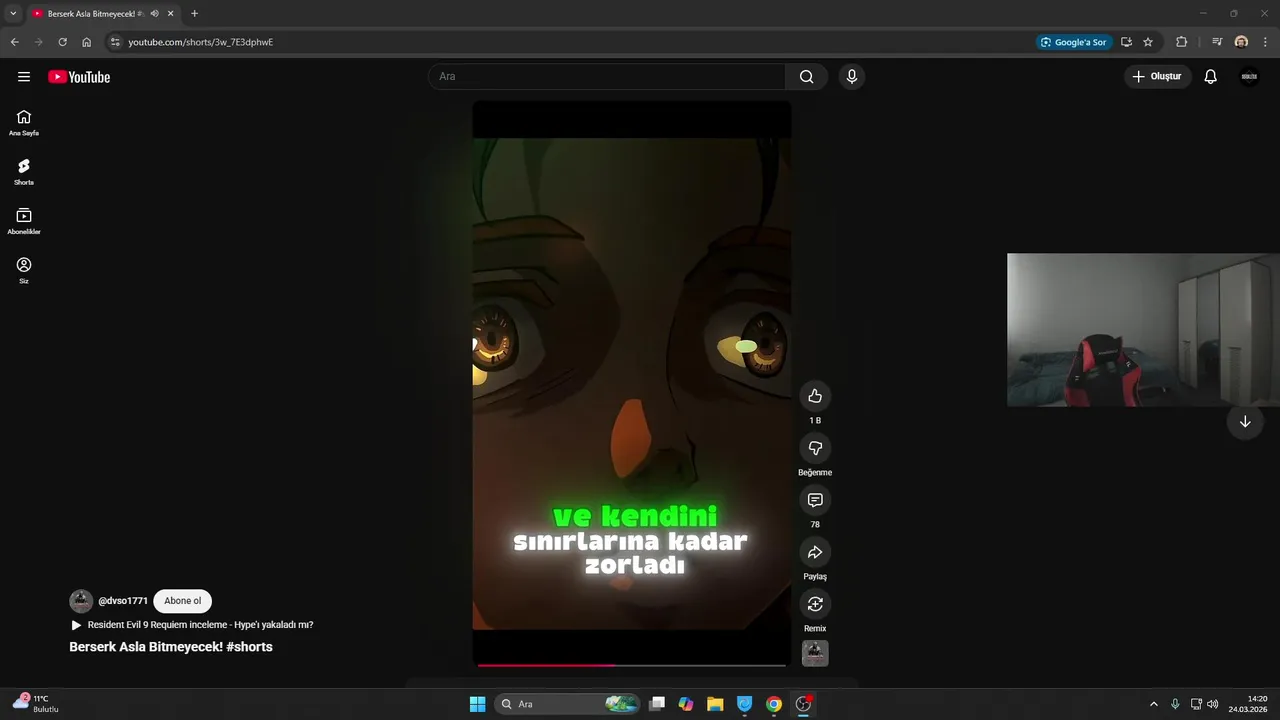Click Google'a Sor in the address bar

tap(1073, 42)
